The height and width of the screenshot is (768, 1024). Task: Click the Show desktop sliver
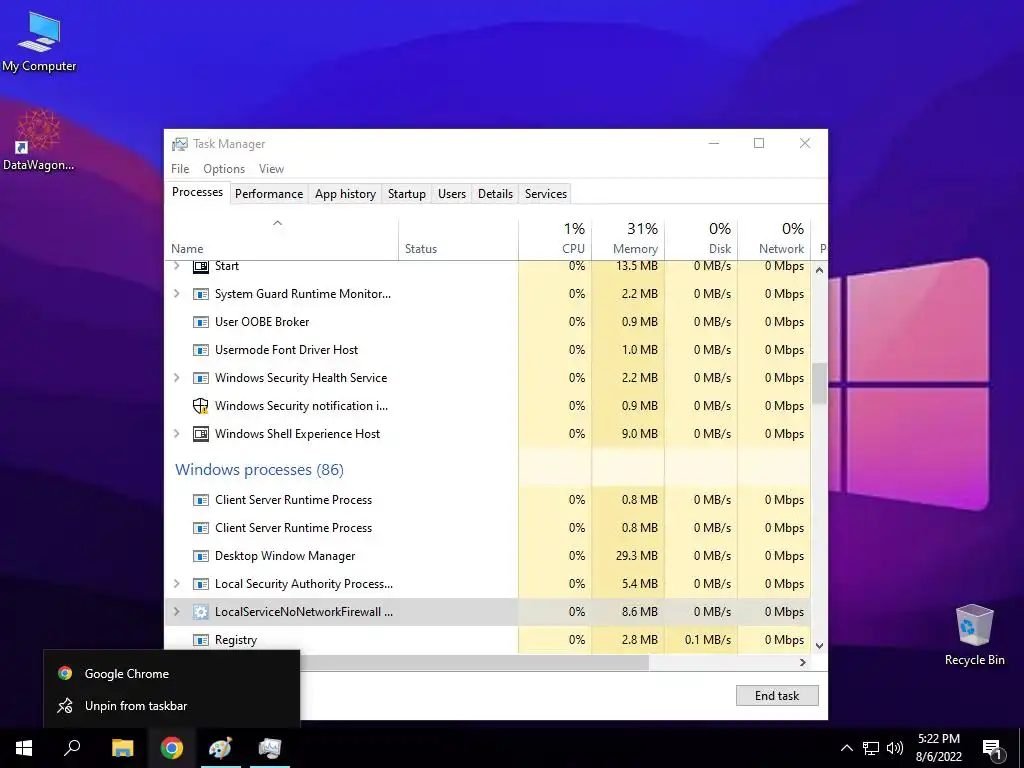coord(1021,748)
